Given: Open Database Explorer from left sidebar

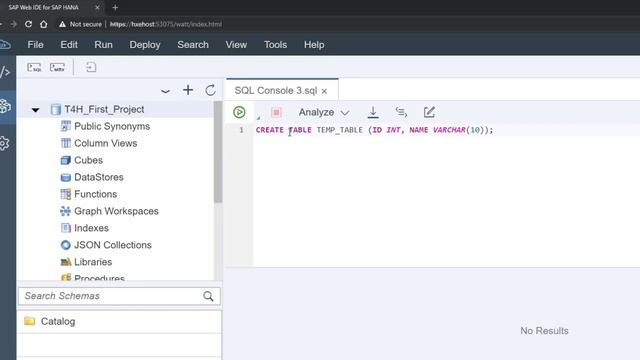Looking at the screenshot, I should [5, 107].
